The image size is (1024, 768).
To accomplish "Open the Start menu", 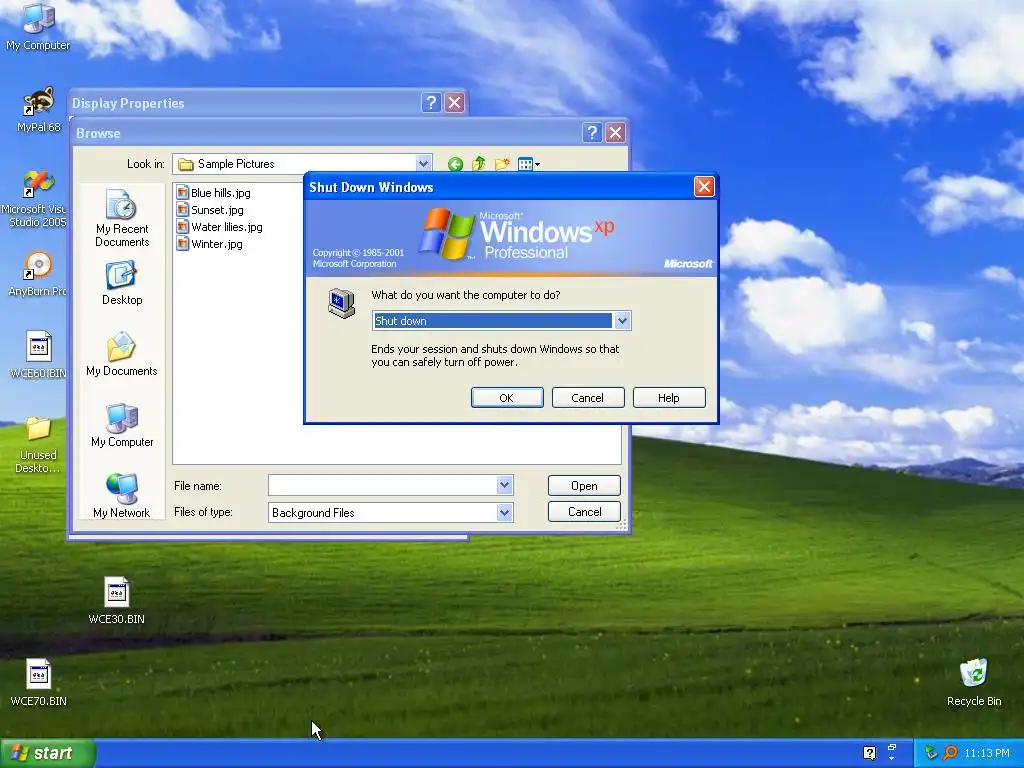I will [47, 753].
